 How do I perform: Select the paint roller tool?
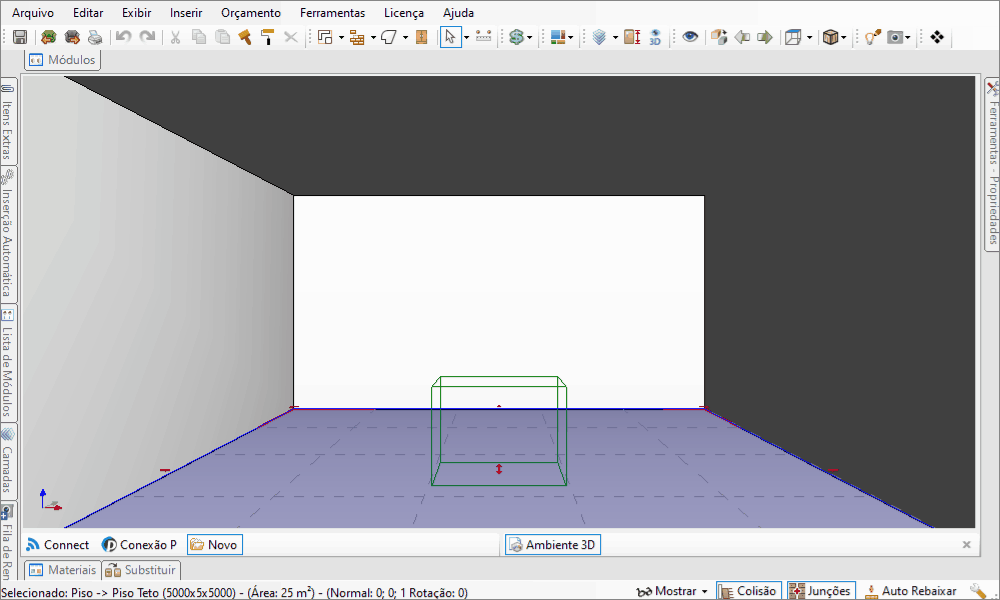coord(268,37)
